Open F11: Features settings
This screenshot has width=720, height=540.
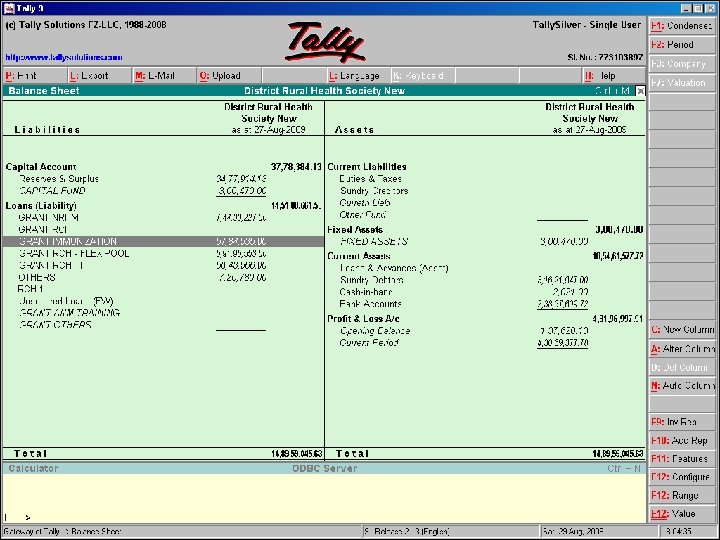coord(682,459)
